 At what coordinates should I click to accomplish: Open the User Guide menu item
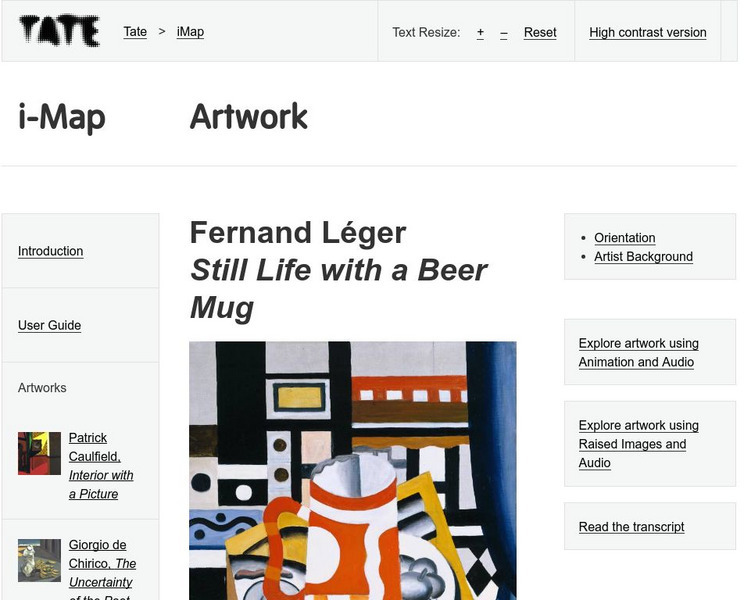(x=50, y=325)
